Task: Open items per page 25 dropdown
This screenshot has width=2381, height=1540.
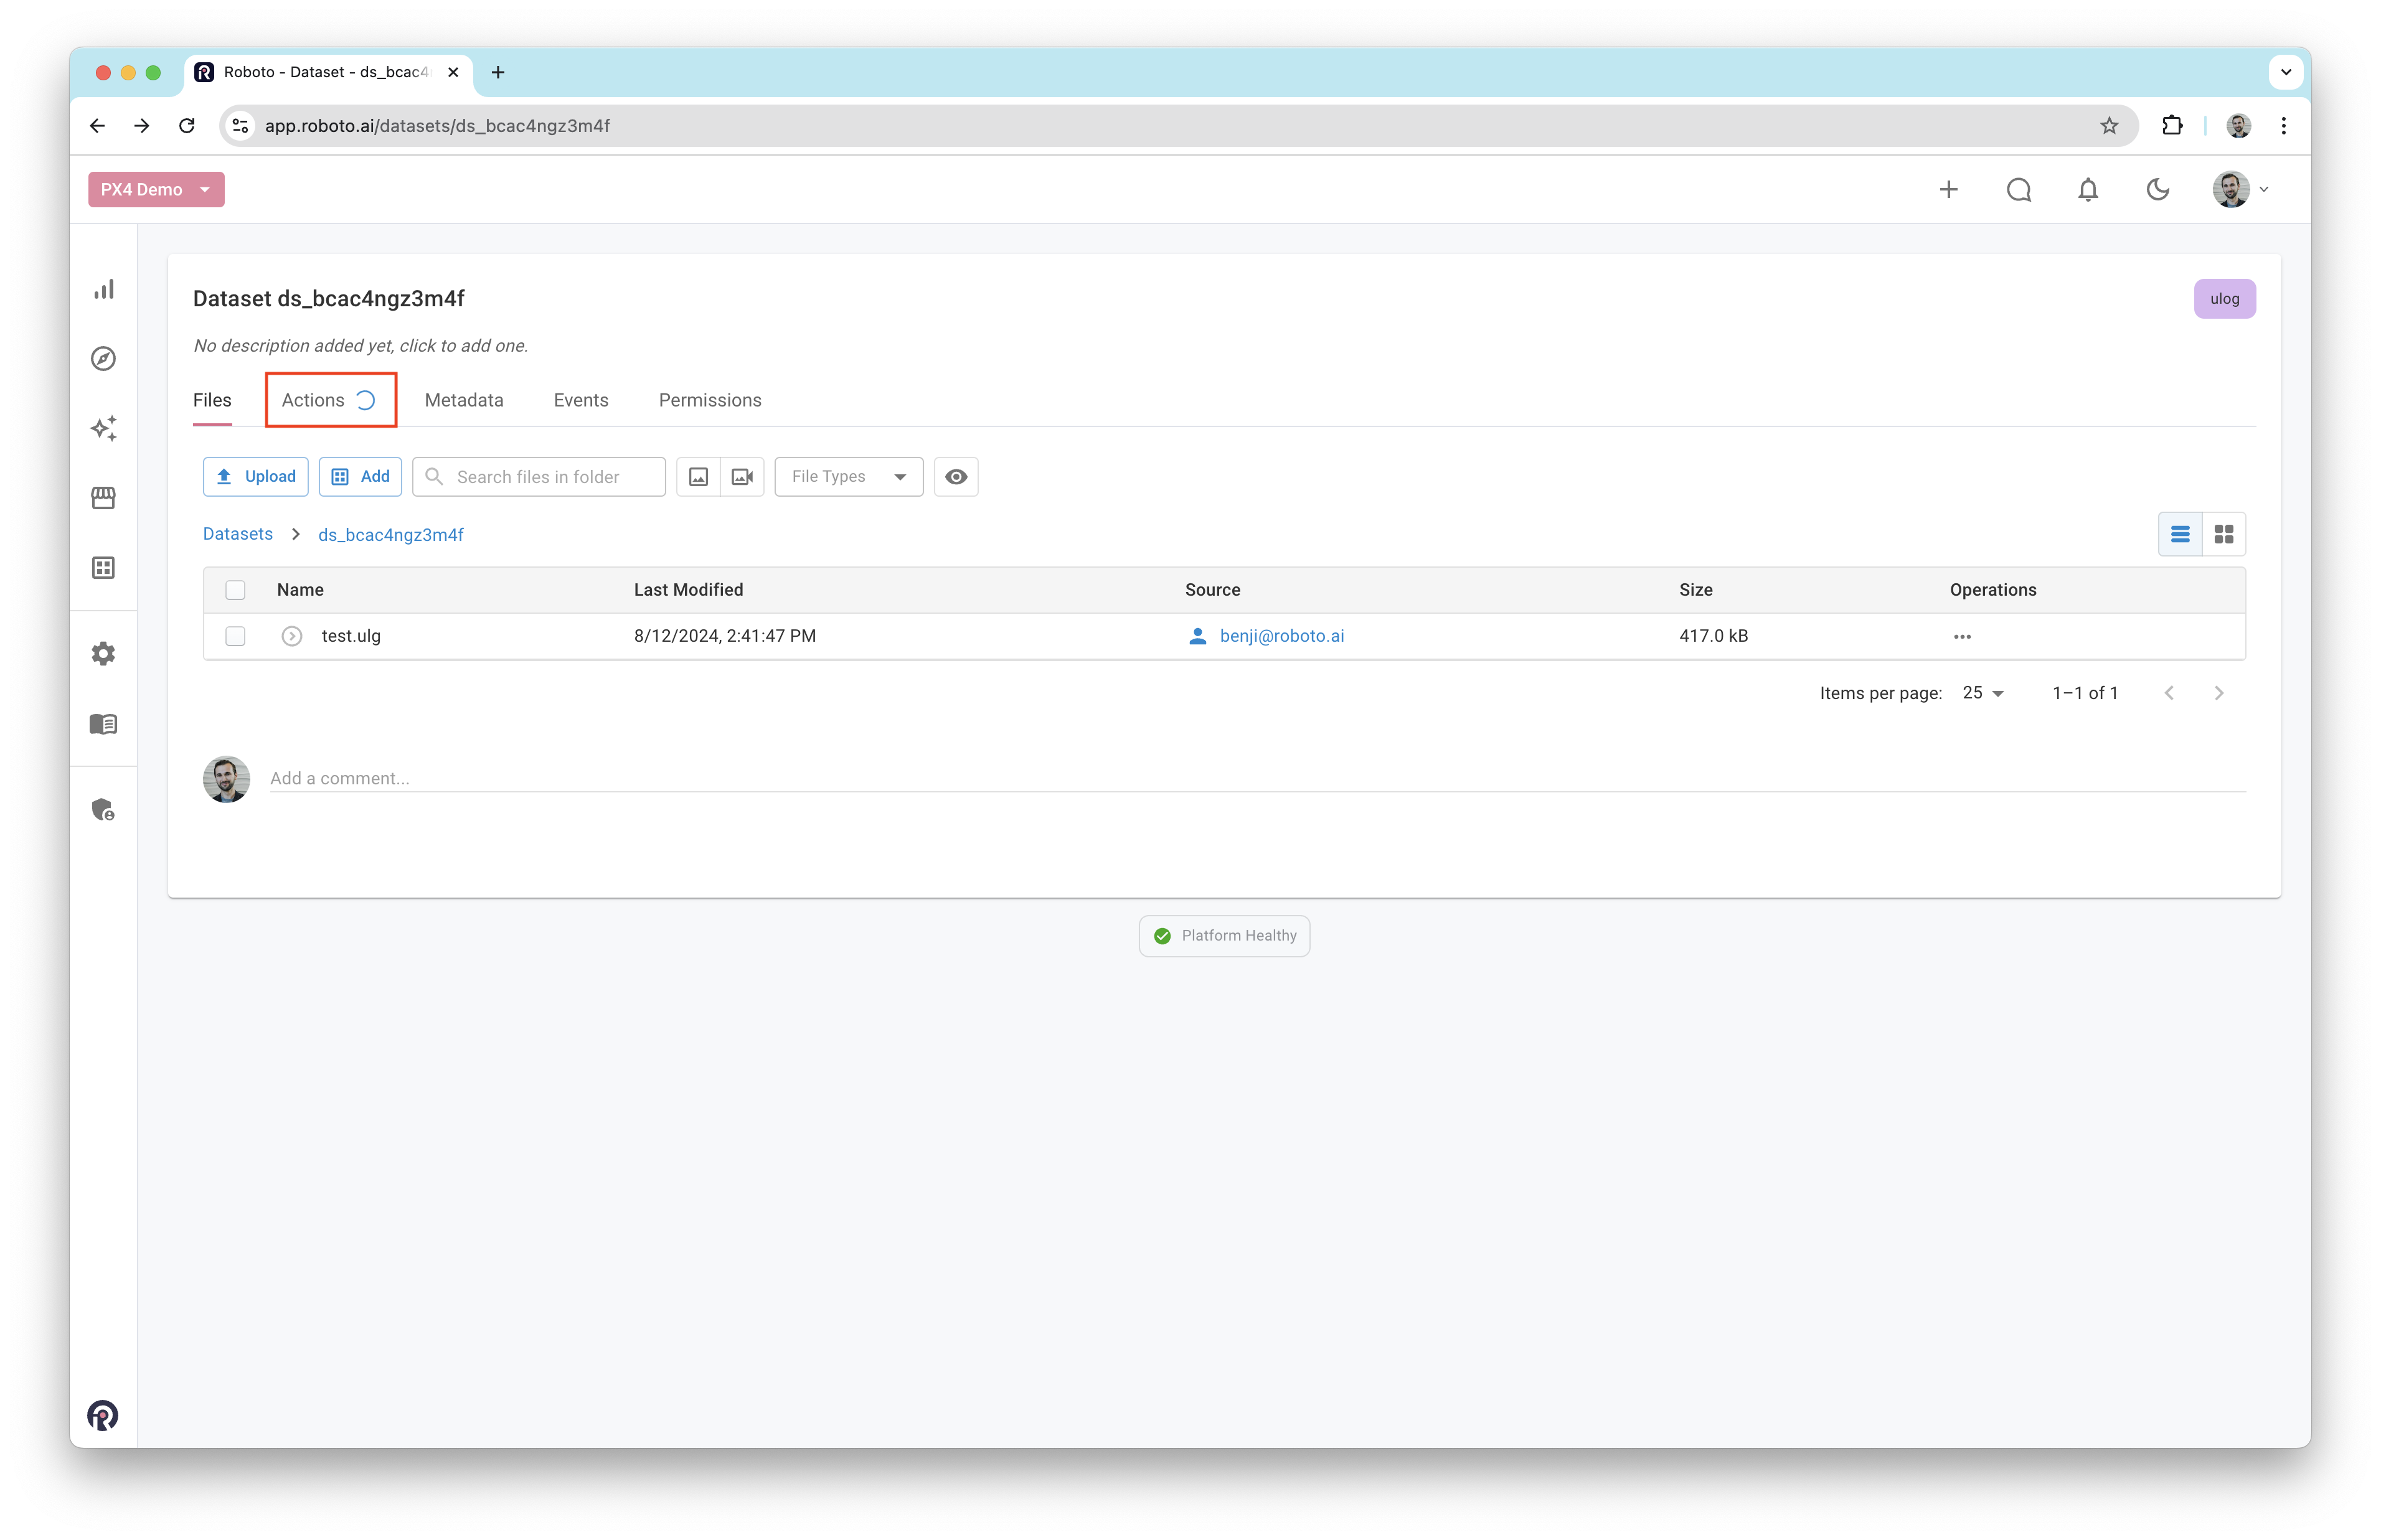Action: 1983,693
